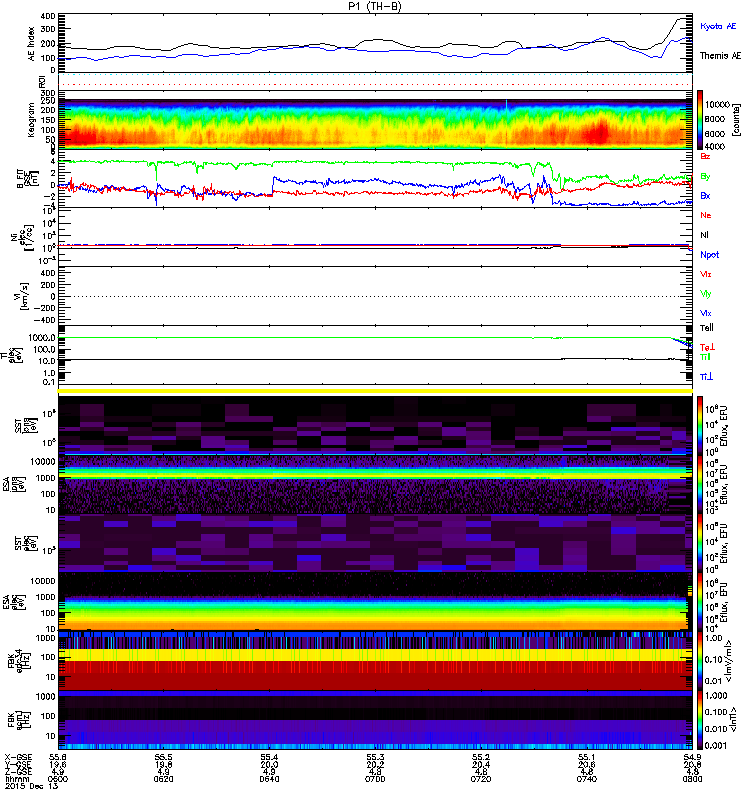Click the black Te parallel legend label
This screenshot has height=800, width=750.
coord(707,328)
